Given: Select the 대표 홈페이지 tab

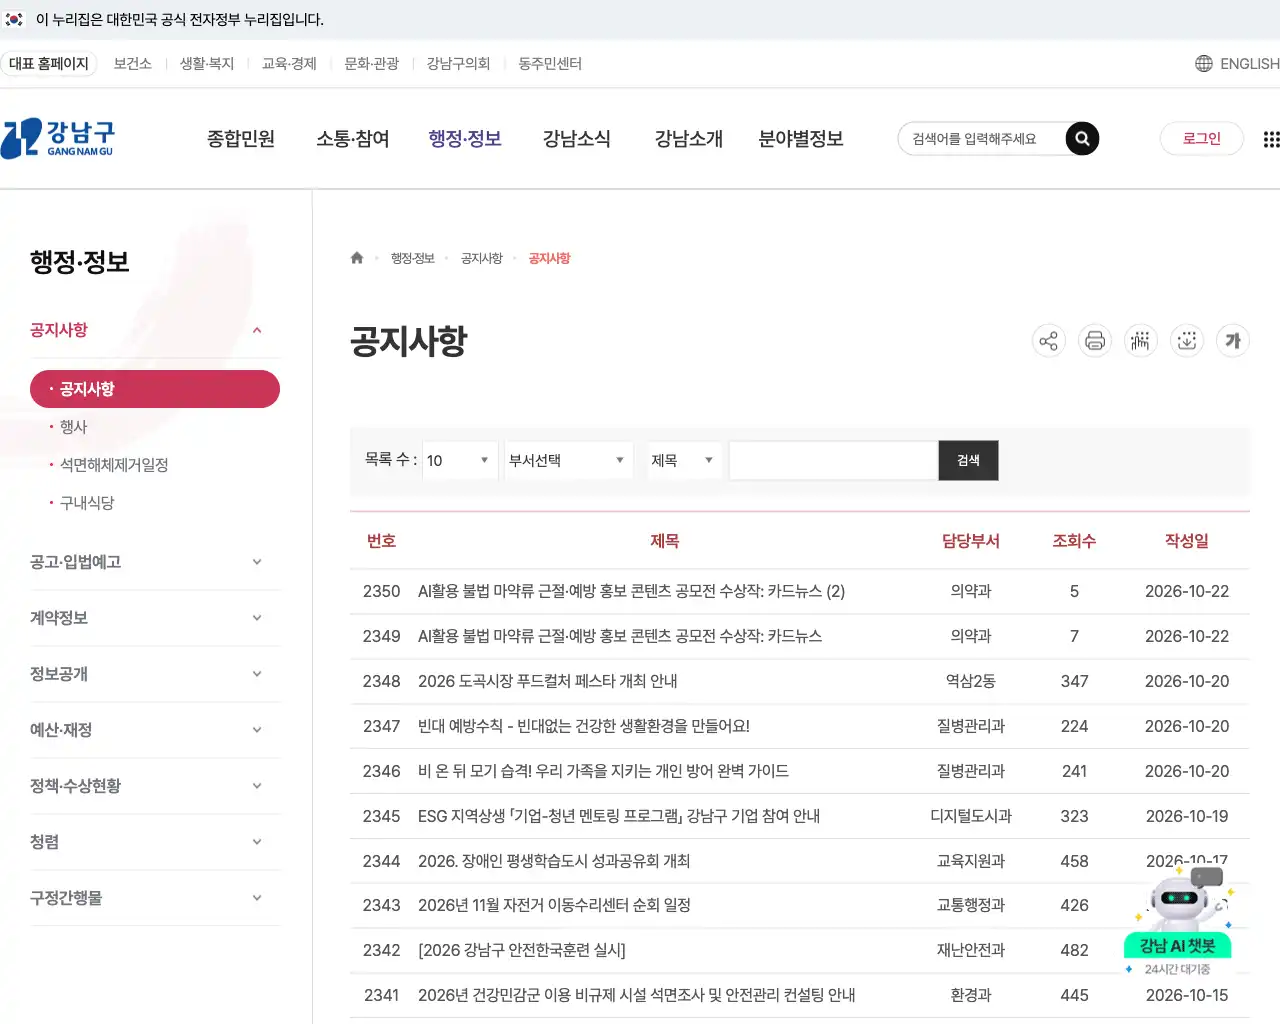Looking at the screenshot, I should click(49, 64).
